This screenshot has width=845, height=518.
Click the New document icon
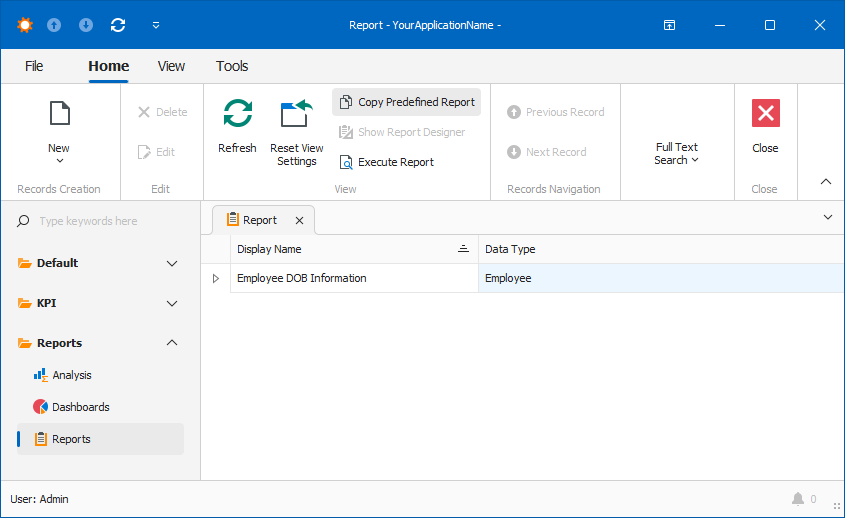point(59,113)
